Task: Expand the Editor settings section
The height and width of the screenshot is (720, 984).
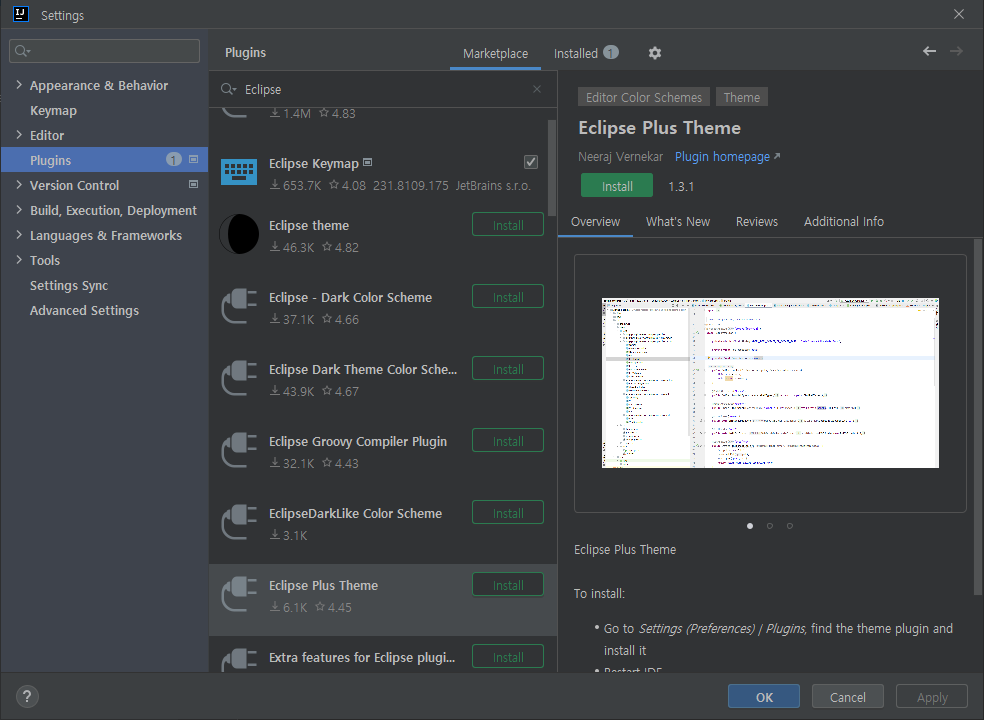Action: [19, 134]
